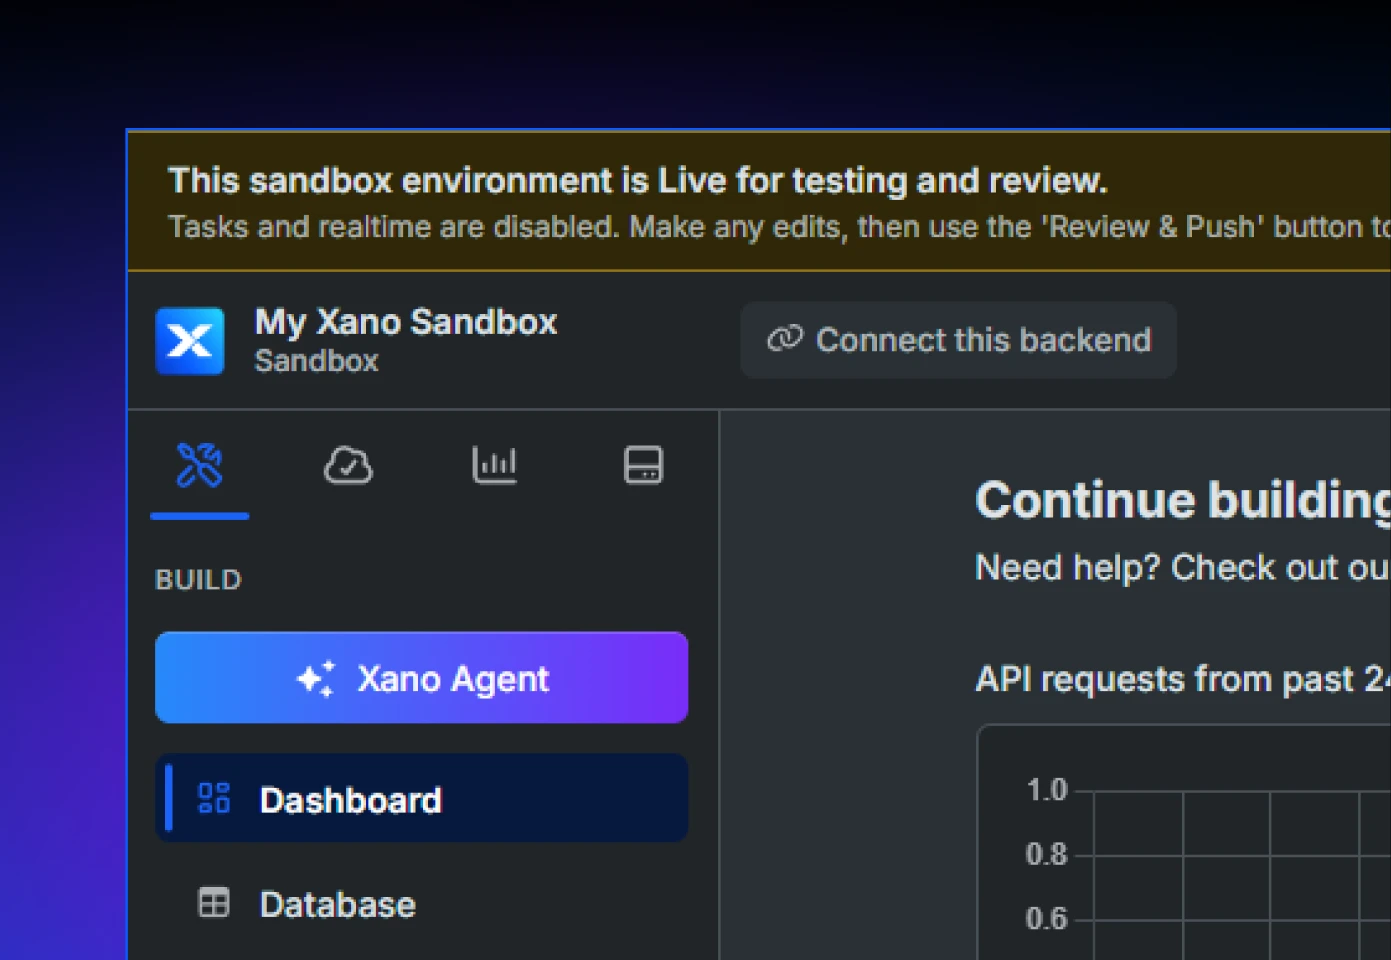Image resolution: width=1391 pixels, height=960 pixels.
Task: Click the Sandbox subtitle under workspace name
Action: 317,361
